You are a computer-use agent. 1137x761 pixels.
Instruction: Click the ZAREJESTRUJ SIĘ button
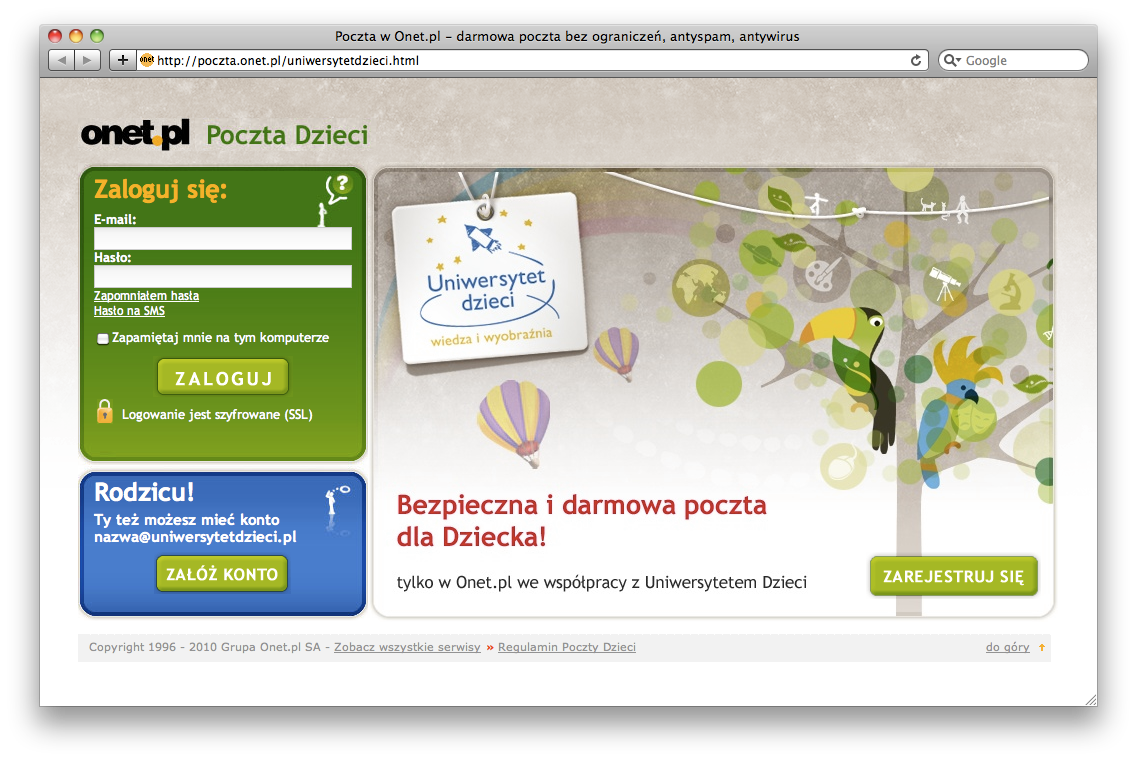pos(954,576)
